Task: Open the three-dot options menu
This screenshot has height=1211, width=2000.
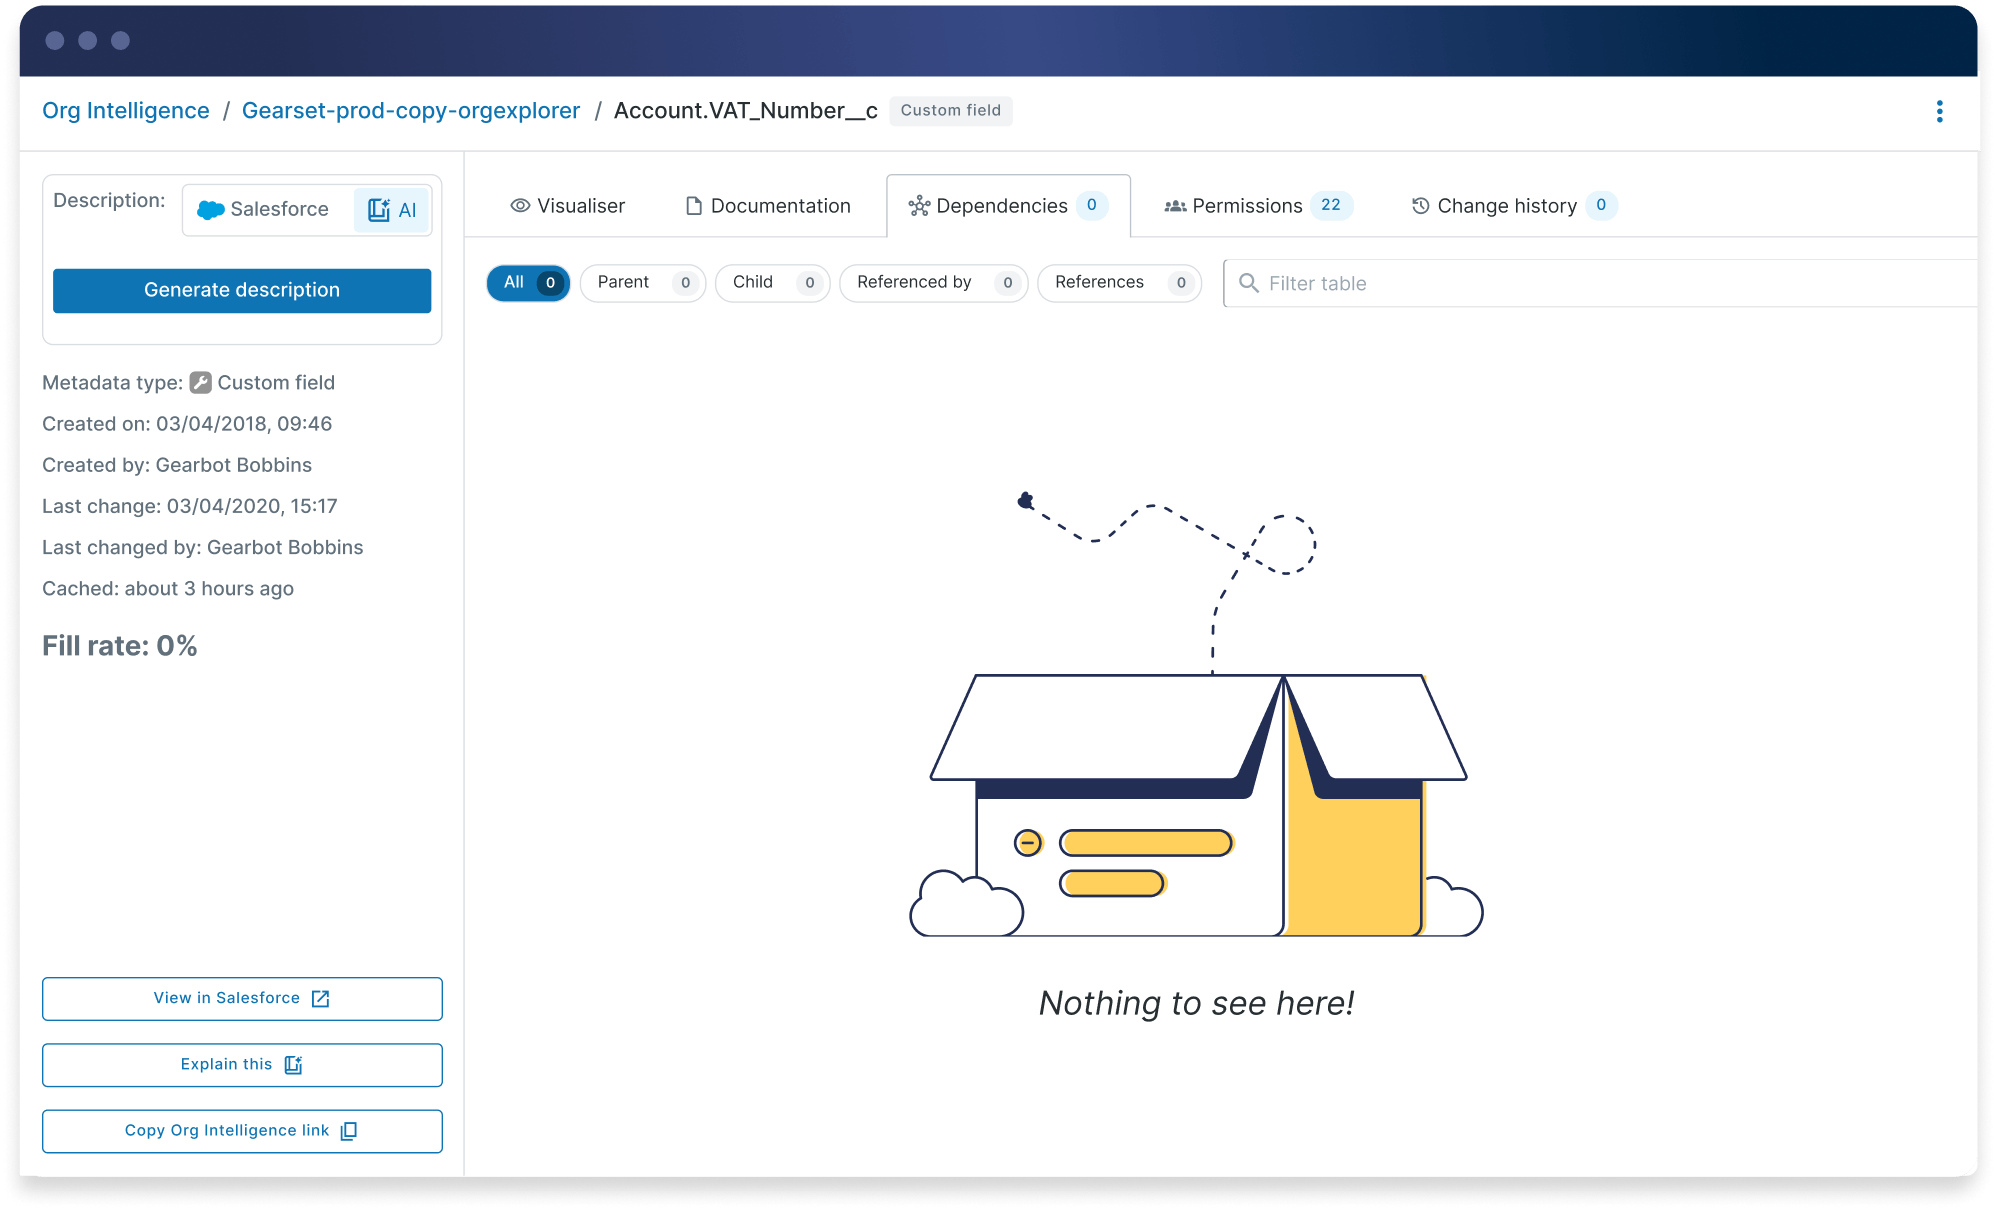Action: point(1939,111)
